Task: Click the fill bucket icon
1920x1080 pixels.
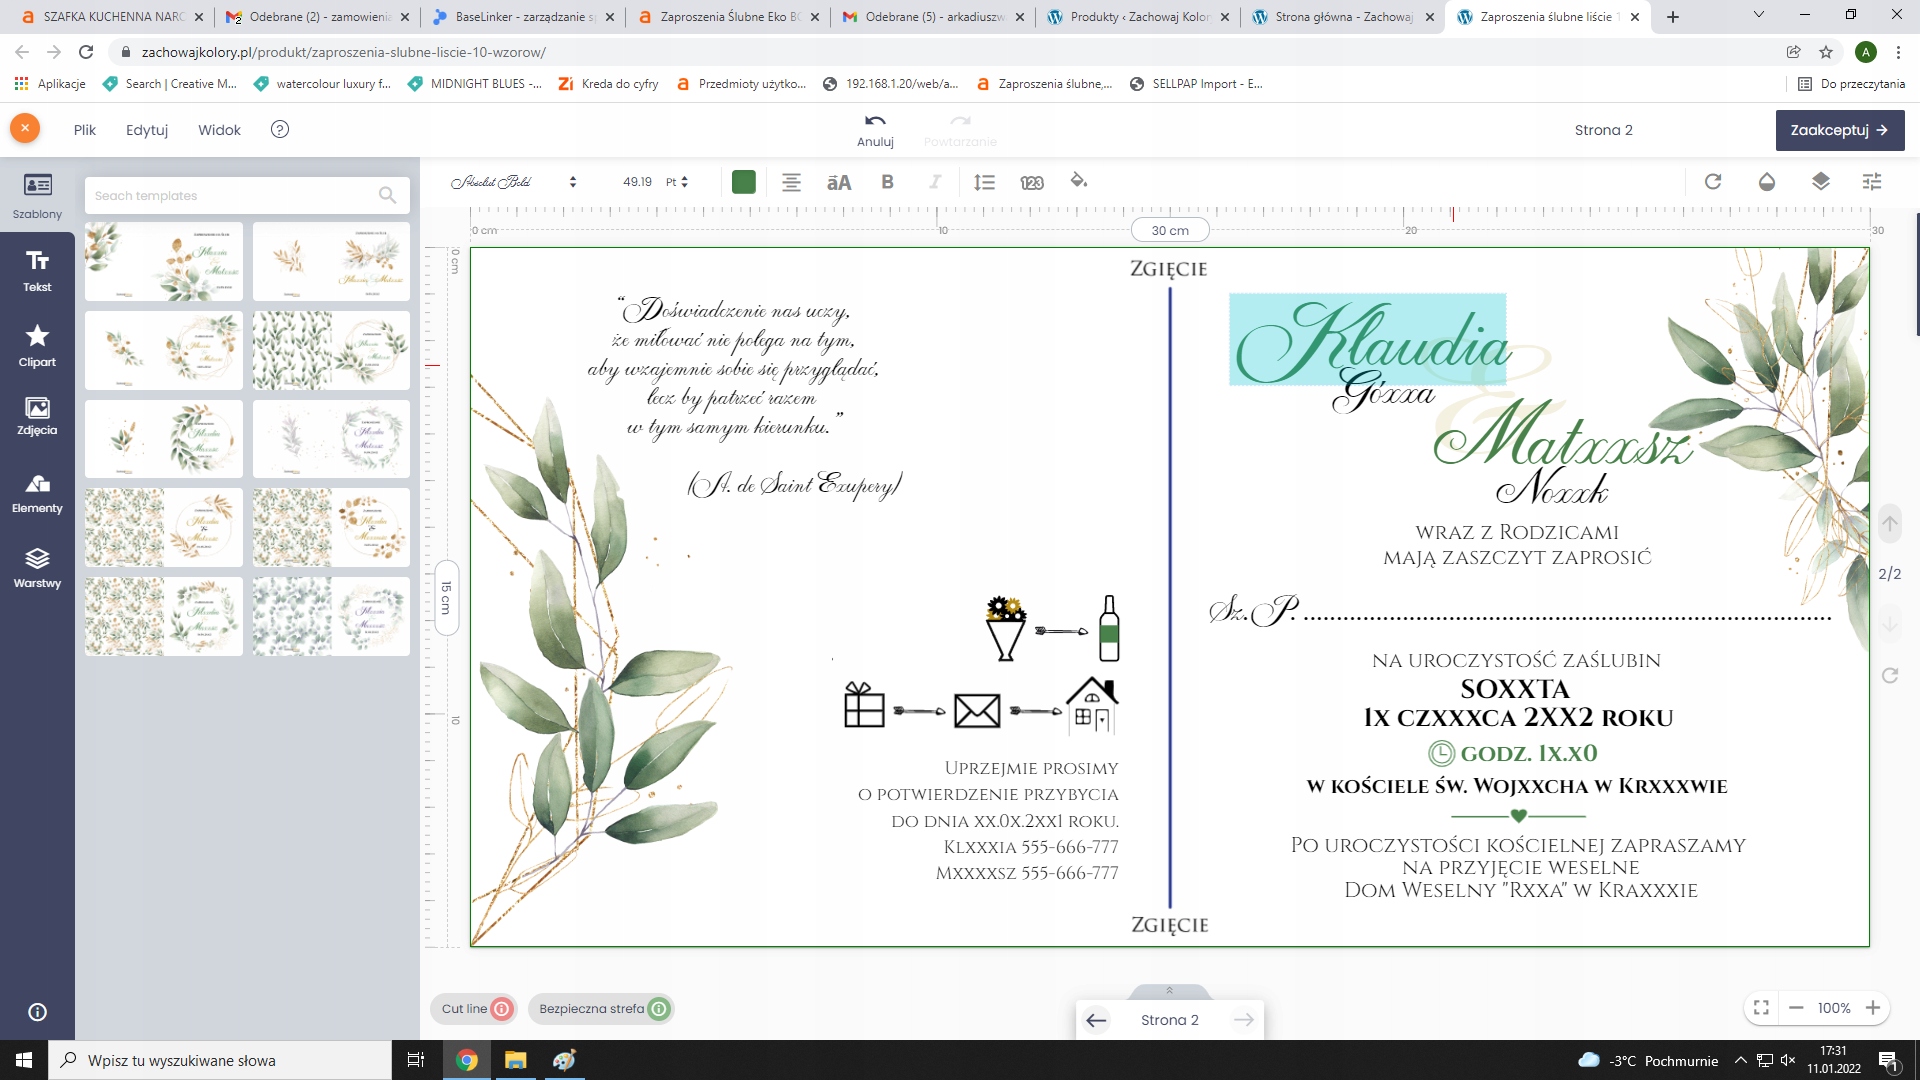Action: click(x=1078, y=181)
